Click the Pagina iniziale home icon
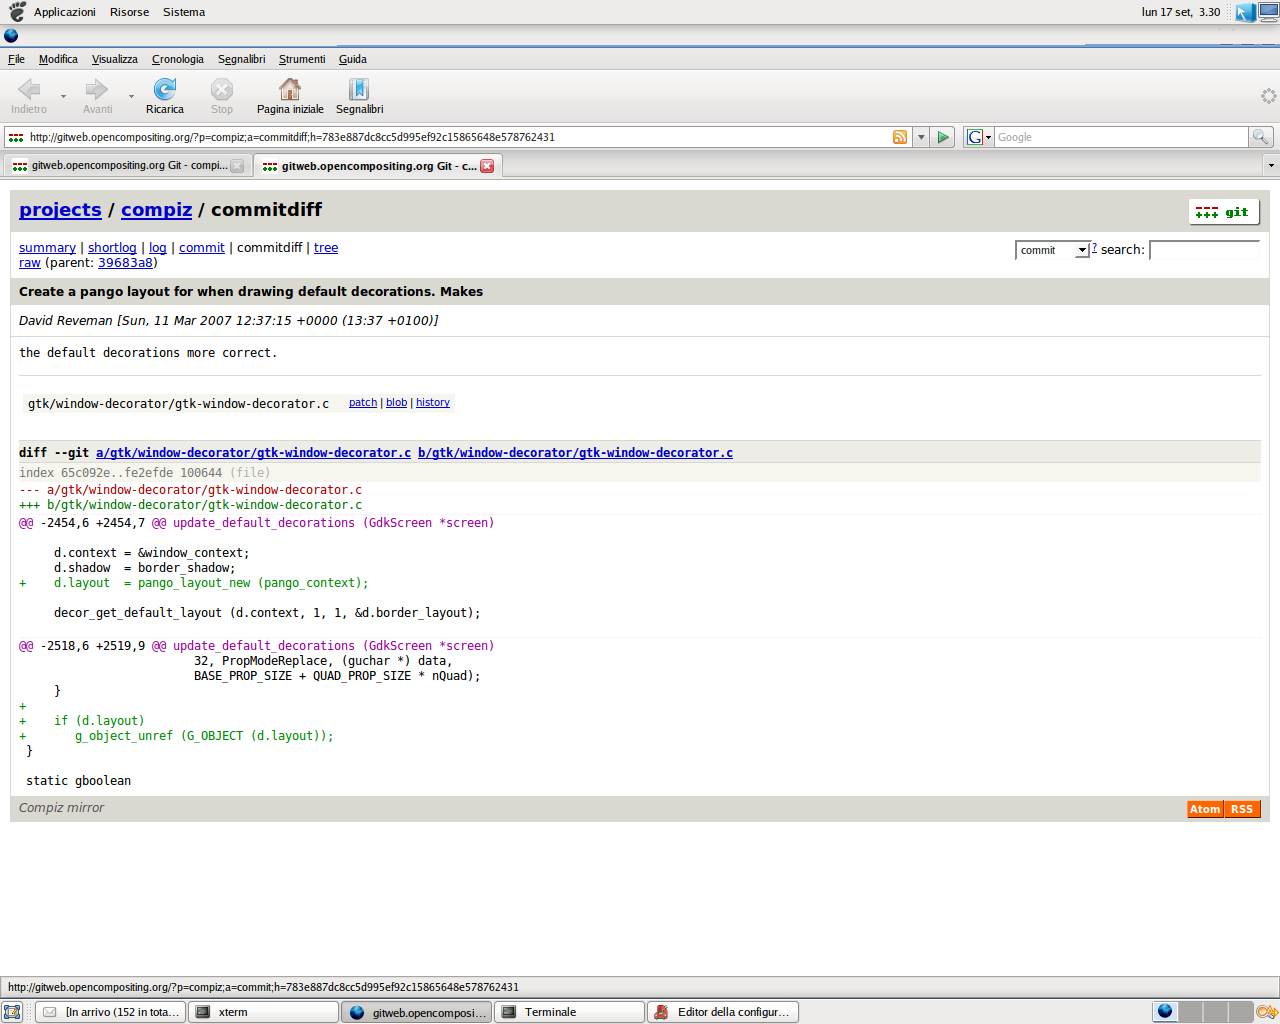Viewport: 1280px width, 1024px height. (x=290, y=90)
